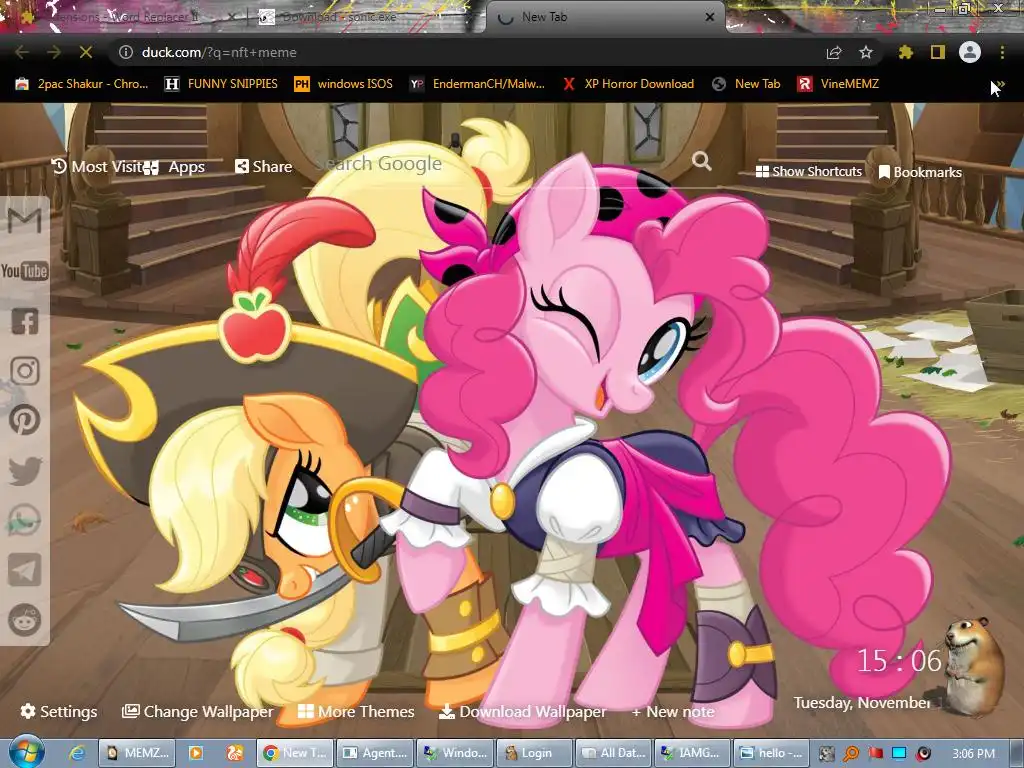This screenshot has height=768, width=1024.
Task: Open the Chrome profile avatar
Action: pos(970,52)
